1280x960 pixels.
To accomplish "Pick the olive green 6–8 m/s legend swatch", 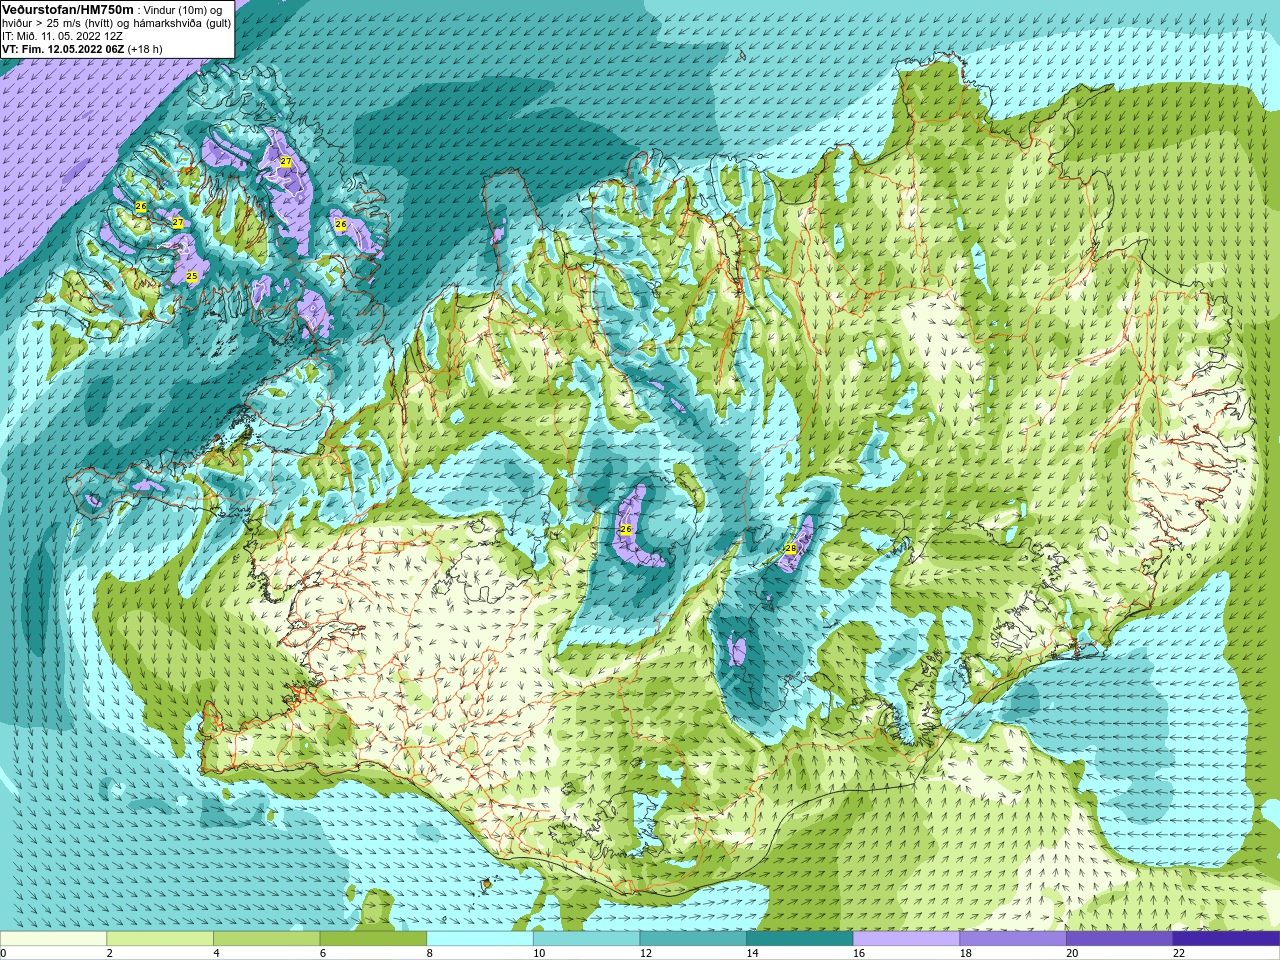I will coord(373,939).
